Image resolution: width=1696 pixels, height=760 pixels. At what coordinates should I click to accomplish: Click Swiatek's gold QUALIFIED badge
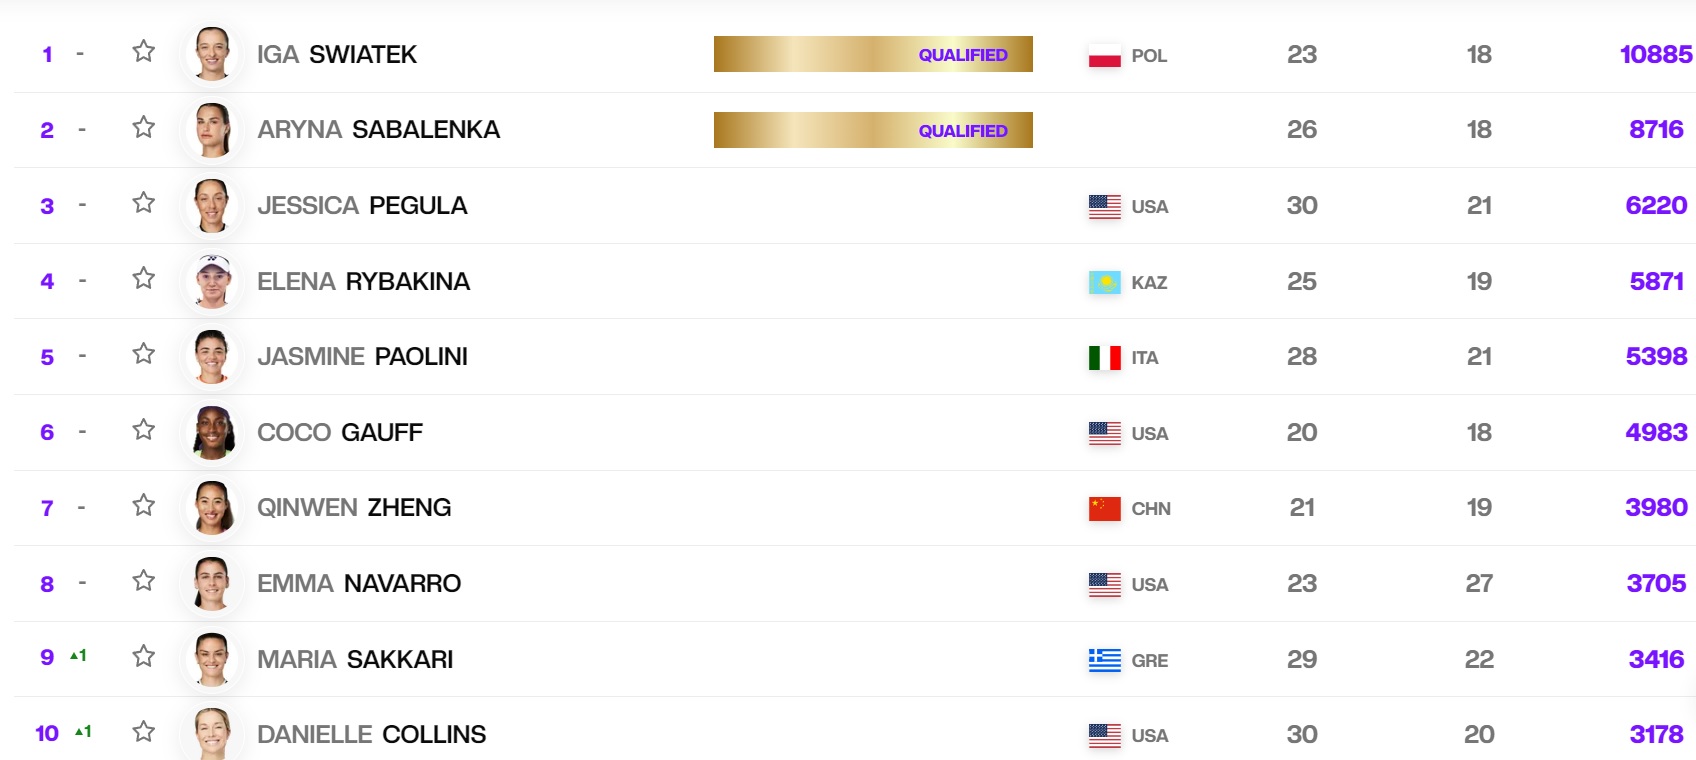coord(872,54)
